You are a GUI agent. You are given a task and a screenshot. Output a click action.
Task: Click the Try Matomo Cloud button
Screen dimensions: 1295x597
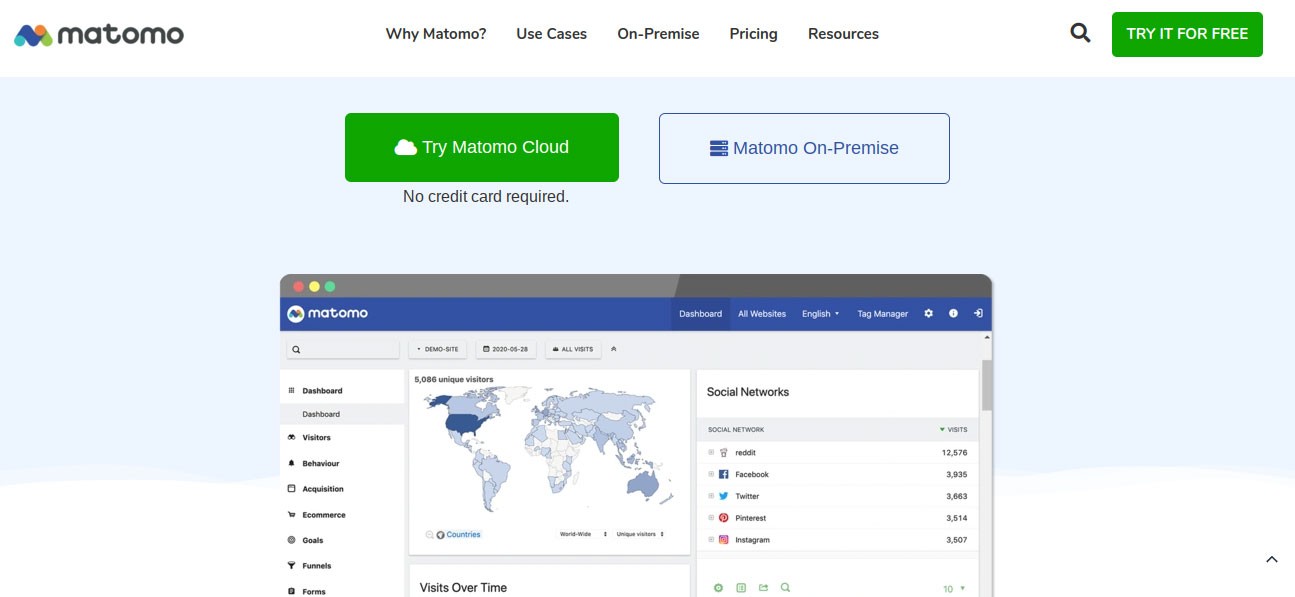pyautogui.click(x=482, y=147)
